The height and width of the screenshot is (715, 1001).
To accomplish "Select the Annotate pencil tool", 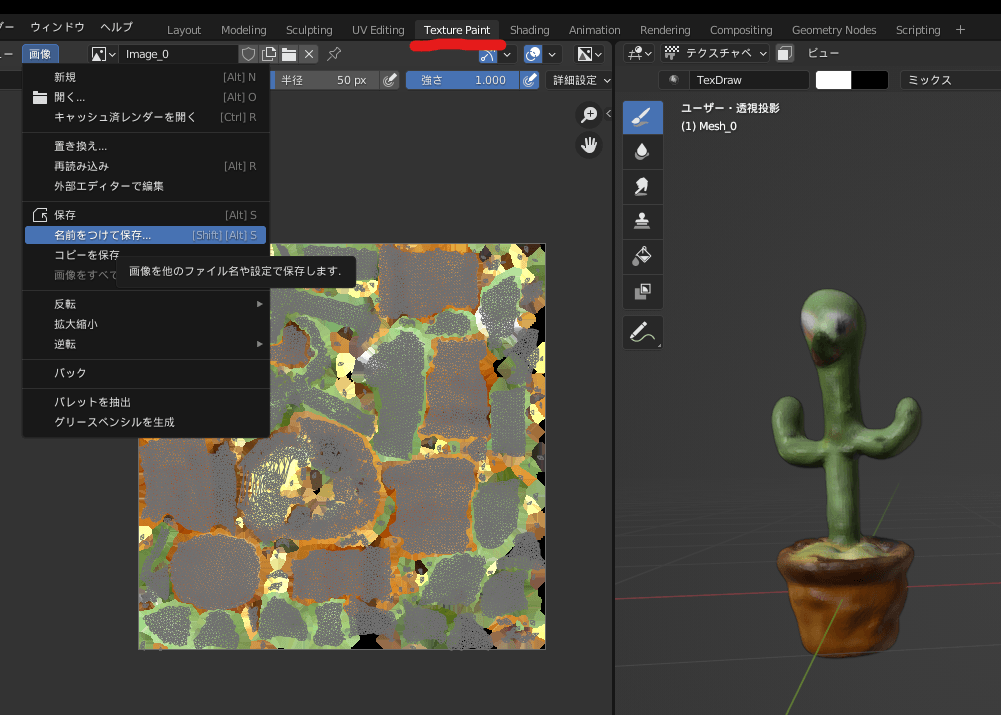I will click(642, 333).
